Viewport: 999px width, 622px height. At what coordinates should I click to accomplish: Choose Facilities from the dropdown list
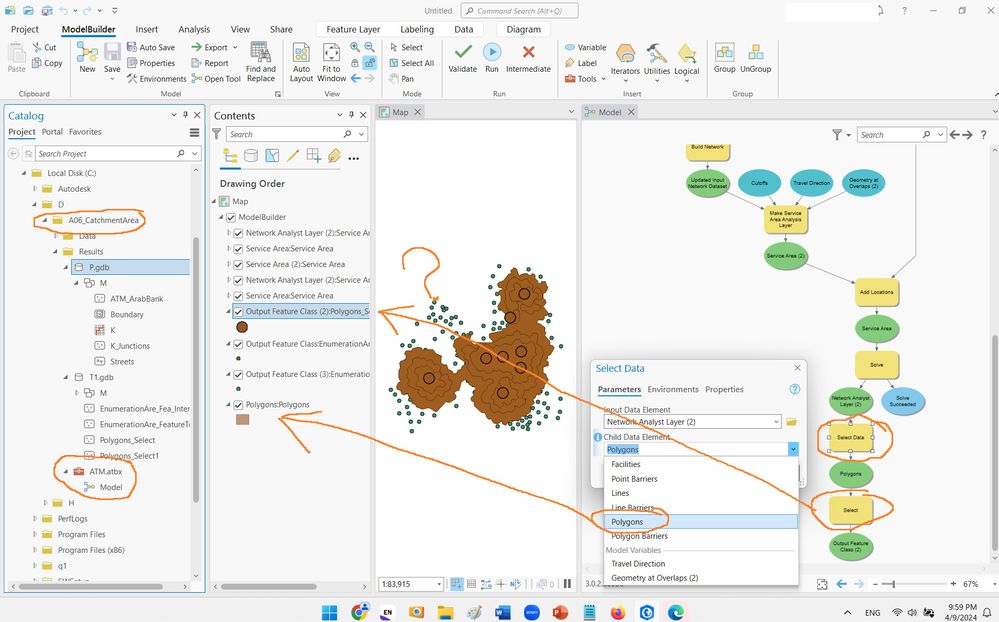tap(701, 465)
